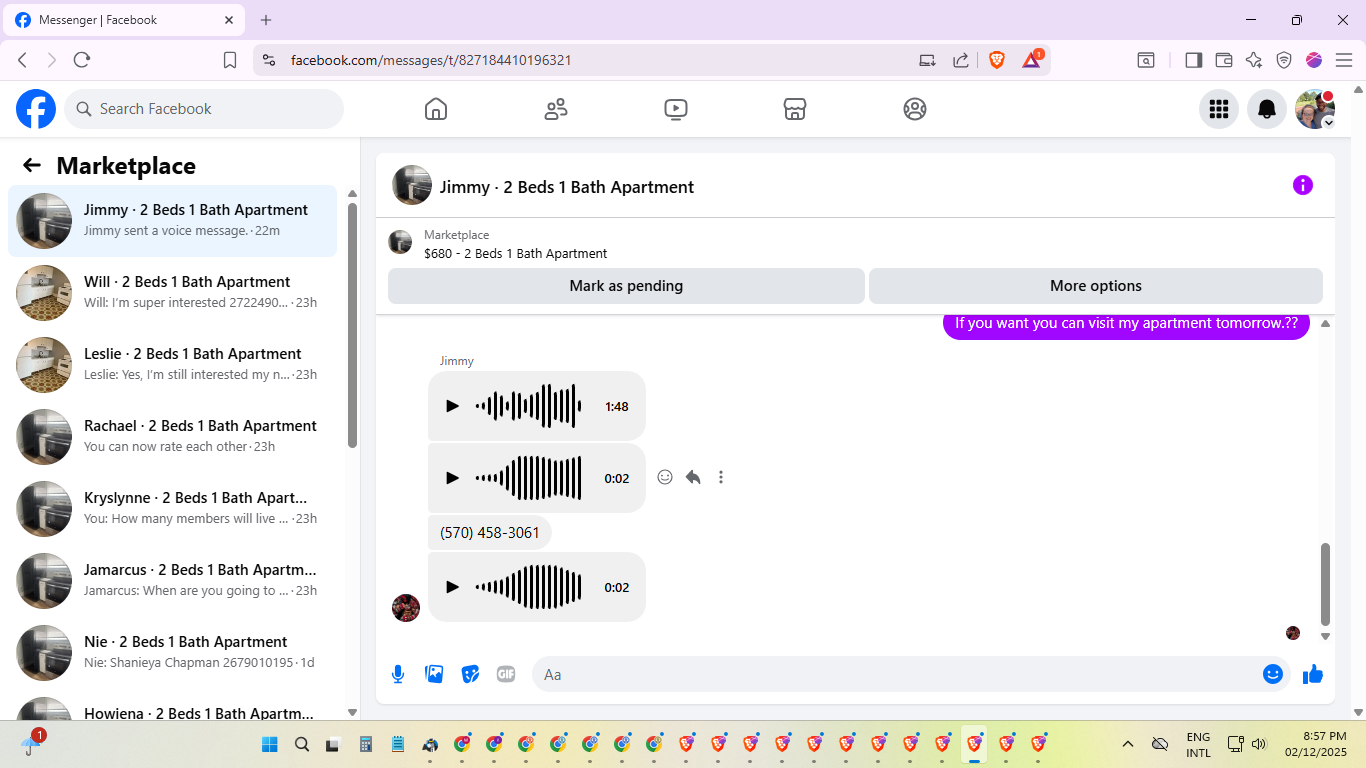Open the Leslie conversation
The image size is (1366, 768).
coord(172,364)
